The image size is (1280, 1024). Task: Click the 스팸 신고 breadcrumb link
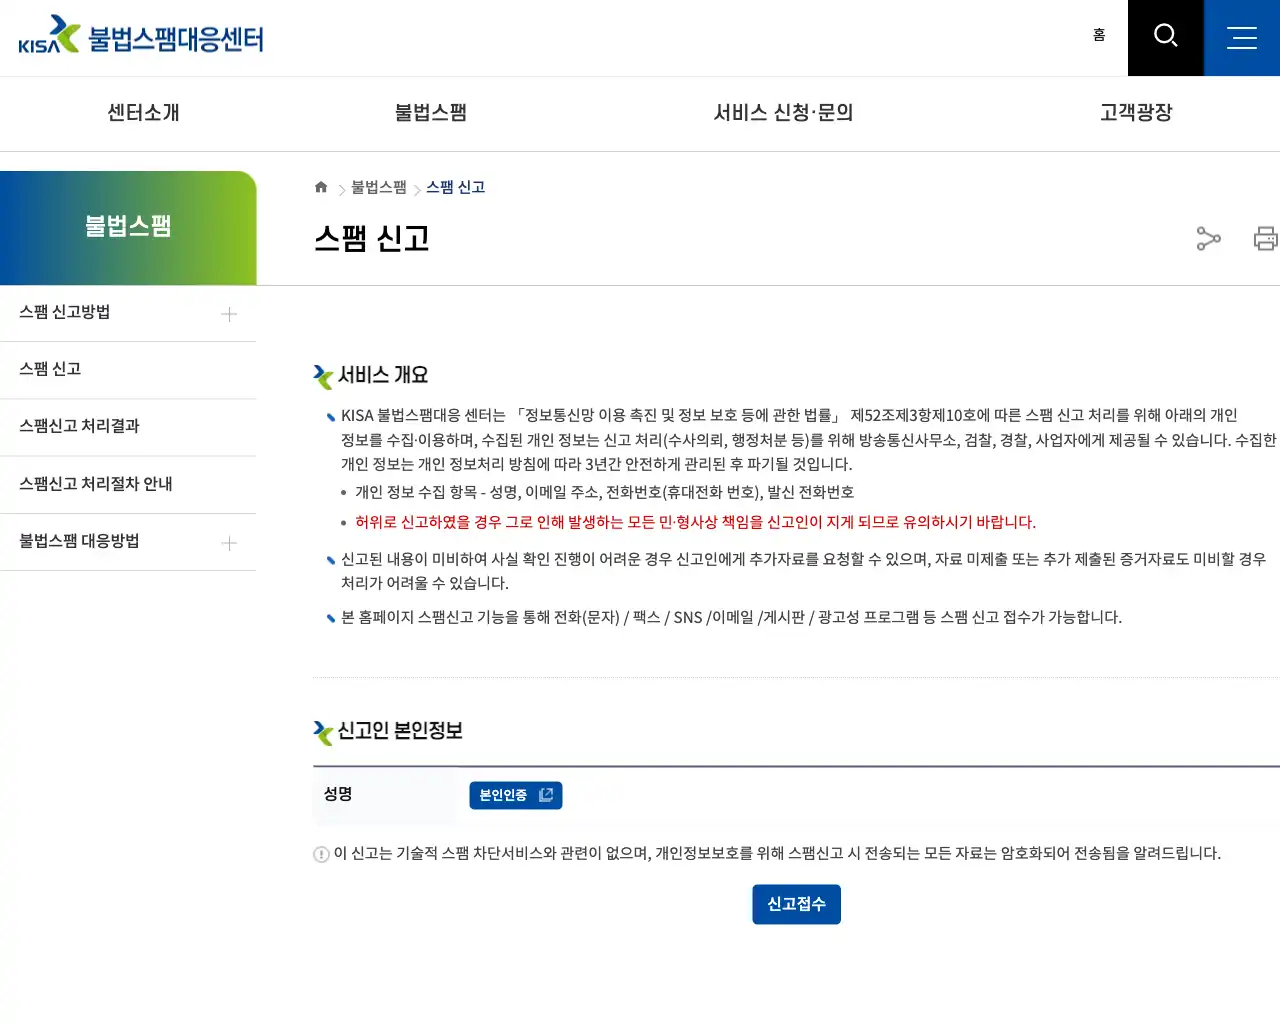pos(455,186)
